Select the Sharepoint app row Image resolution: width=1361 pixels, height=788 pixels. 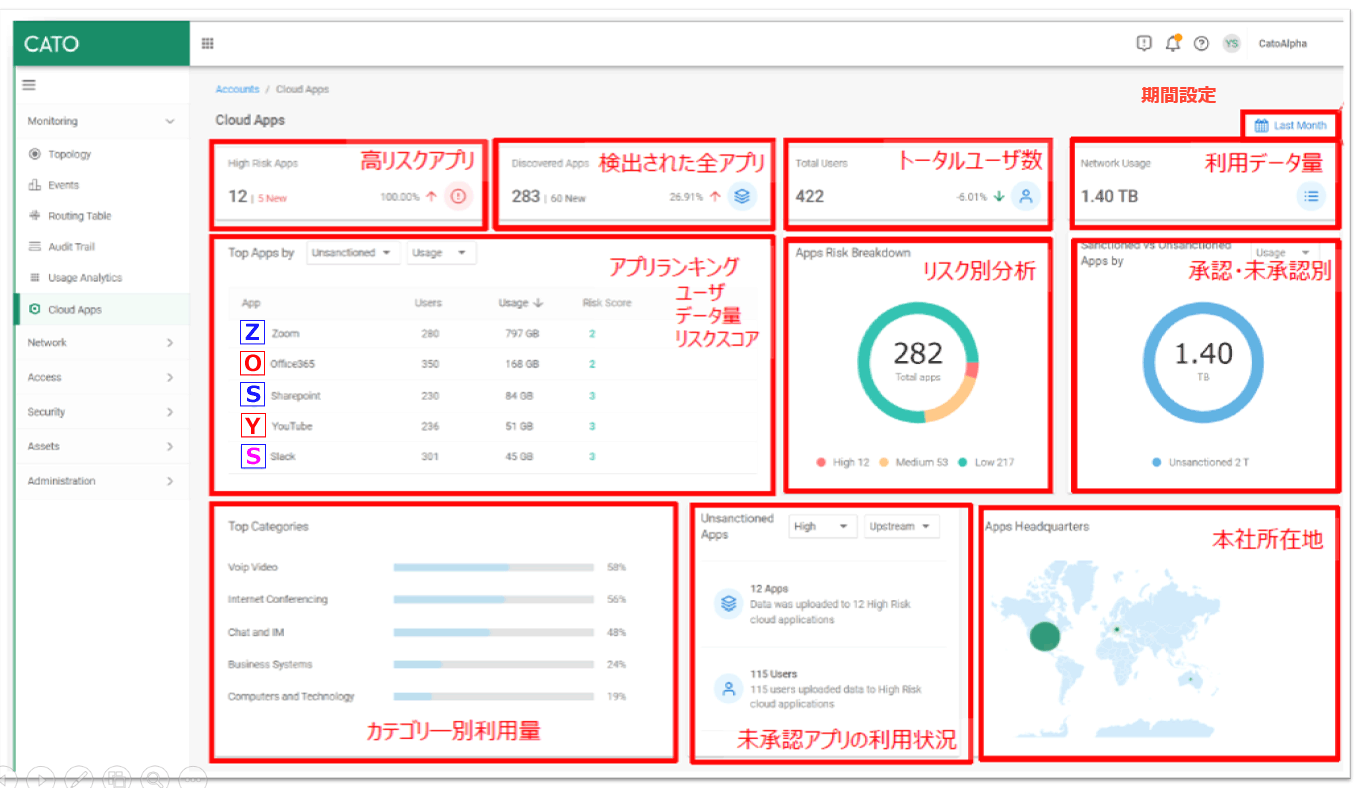click(x=491, y=396)
